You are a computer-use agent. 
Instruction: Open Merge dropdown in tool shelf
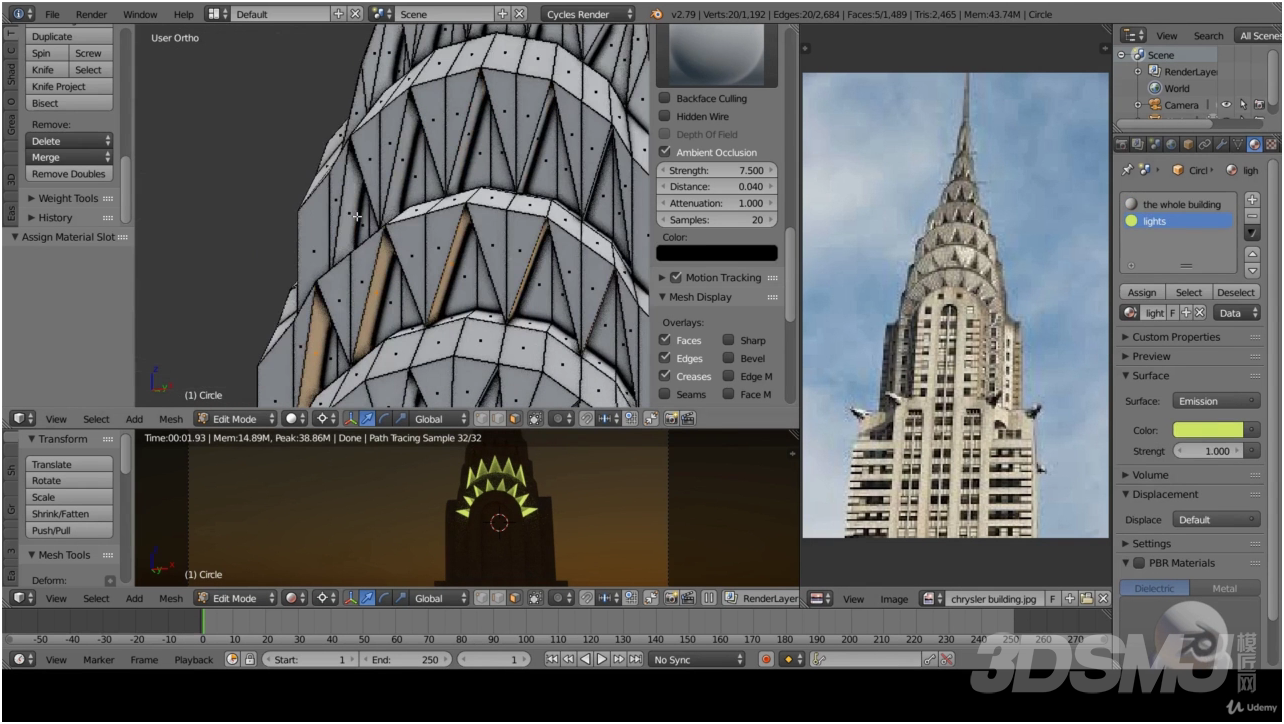(x=69, y=157)
